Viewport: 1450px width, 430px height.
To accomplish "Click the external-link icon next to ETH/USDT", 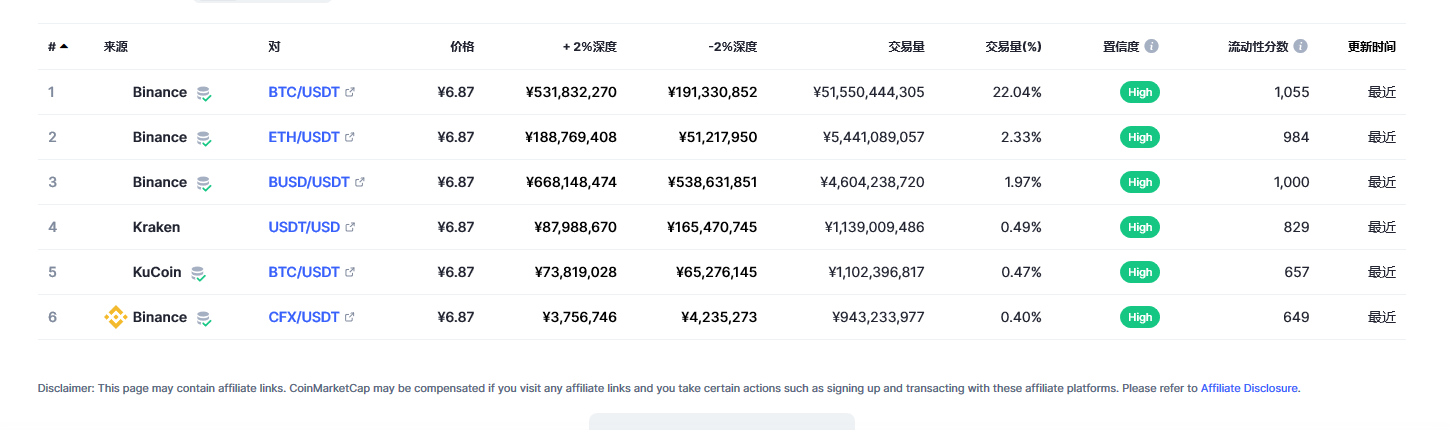I will [350, 137].
